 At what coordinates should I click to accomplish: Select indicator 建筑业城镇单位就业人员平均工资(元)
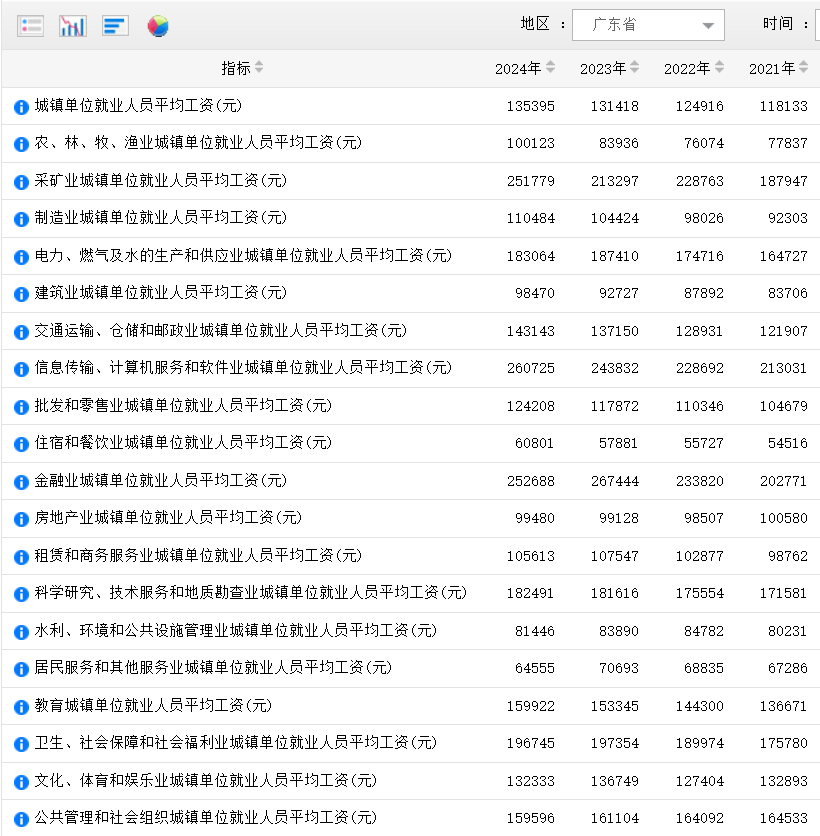tap(160, 293)
